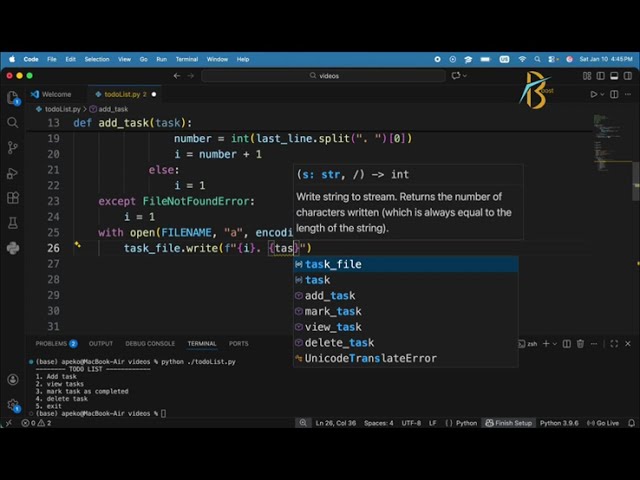Open the Manage gear menu
The image size is (640, 480).
(x=13, y=404)
